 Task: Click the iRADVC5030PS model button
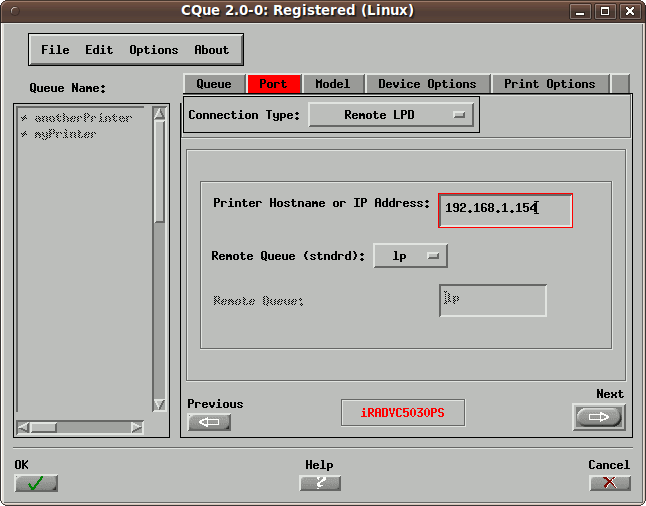point(402,413)
